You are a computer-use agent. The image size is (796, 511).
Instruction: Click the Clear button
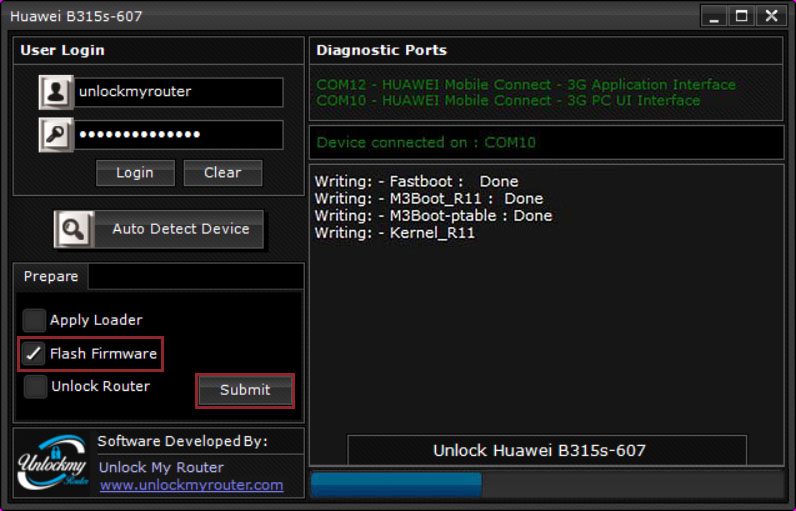(223, 173)
